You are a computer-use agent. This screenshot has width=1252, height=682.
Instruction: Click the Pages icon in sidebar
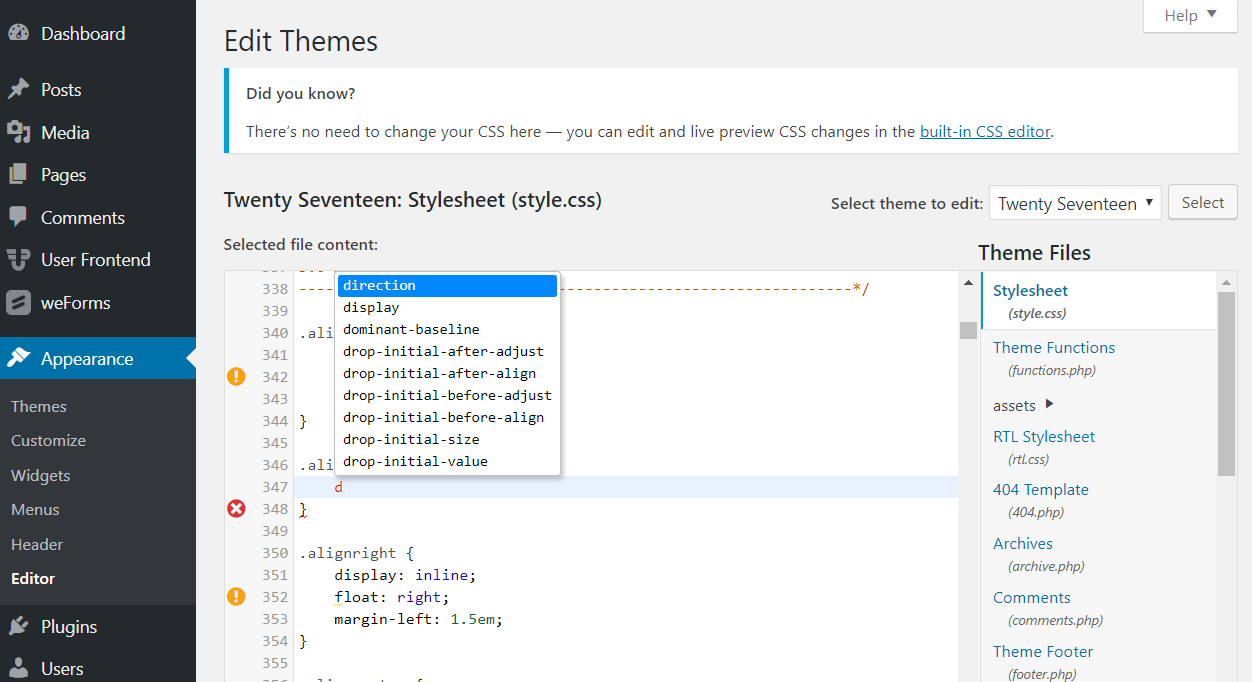18,174
